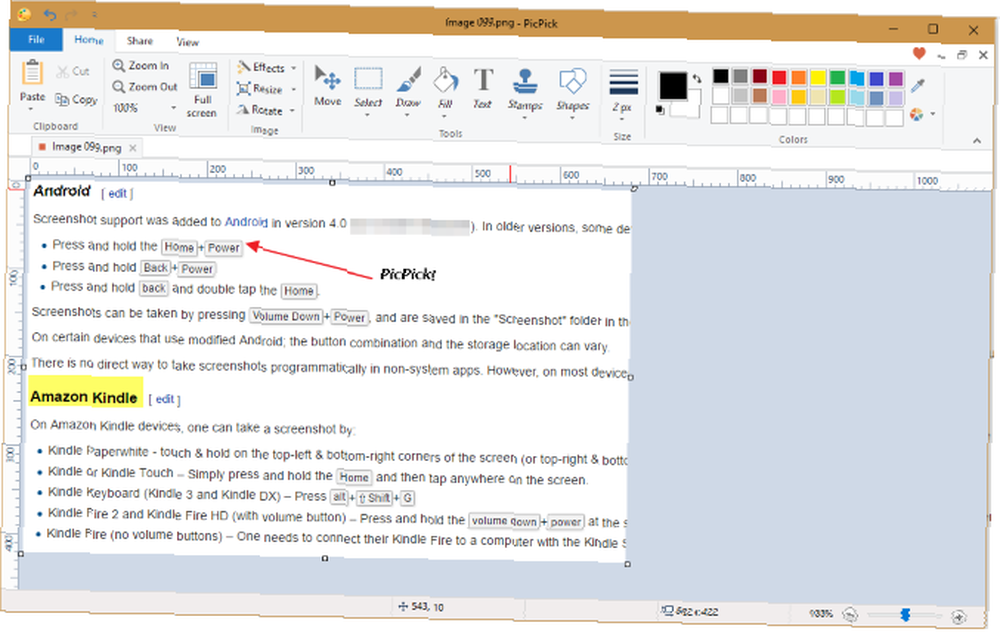
Task: Click the redo arrow in title bar
Action: coord(71,14)
